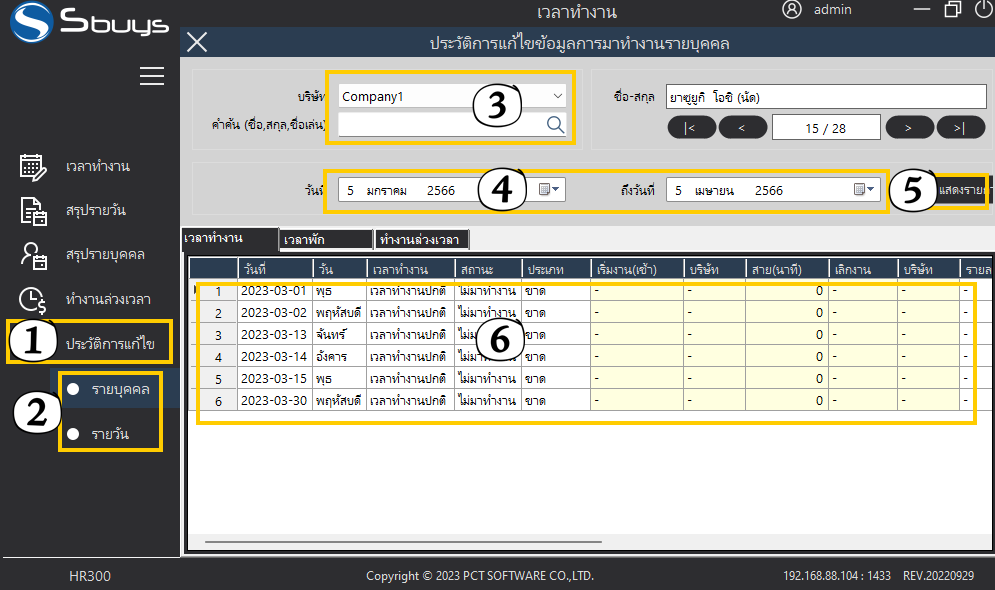Switch to the ทำงานล่วงเวลา tab
Image resolution: width=995 pixels, height=590 pixels.
[420, 240]
